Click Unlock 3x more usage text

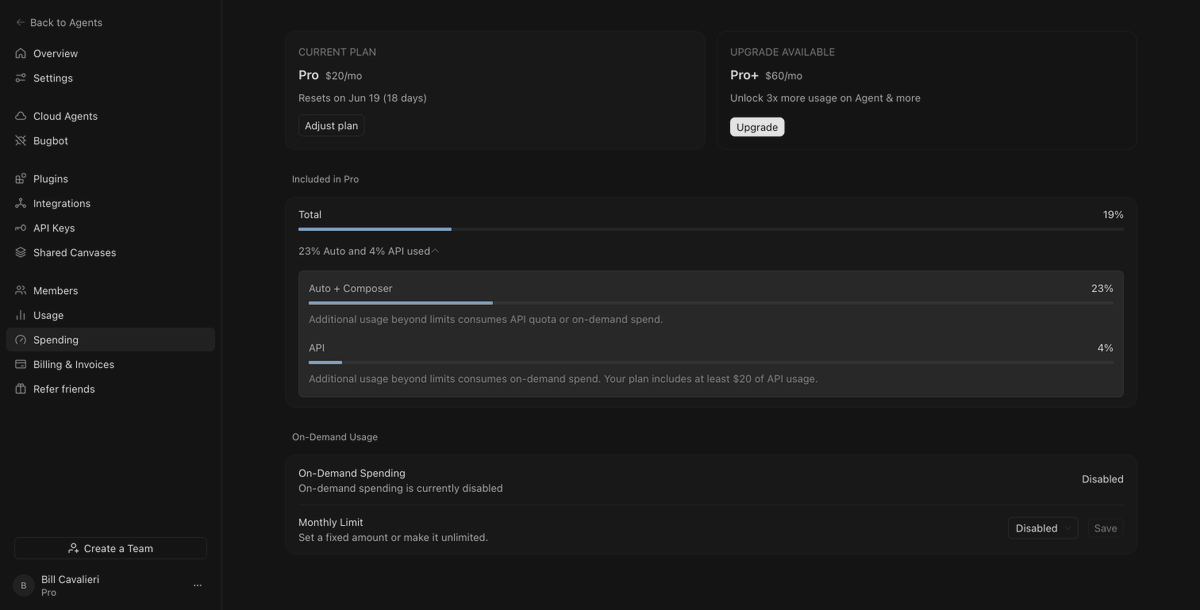click(x=825, y=98)
